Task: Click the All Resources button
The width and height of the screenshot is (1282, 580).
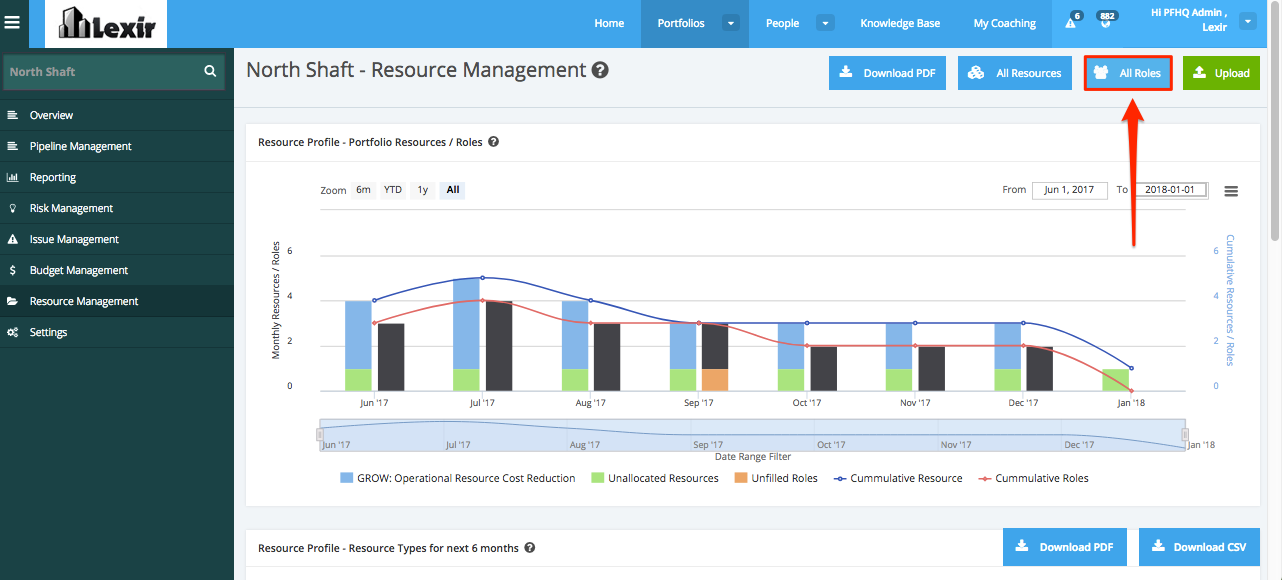Action: click(1015, 73)
